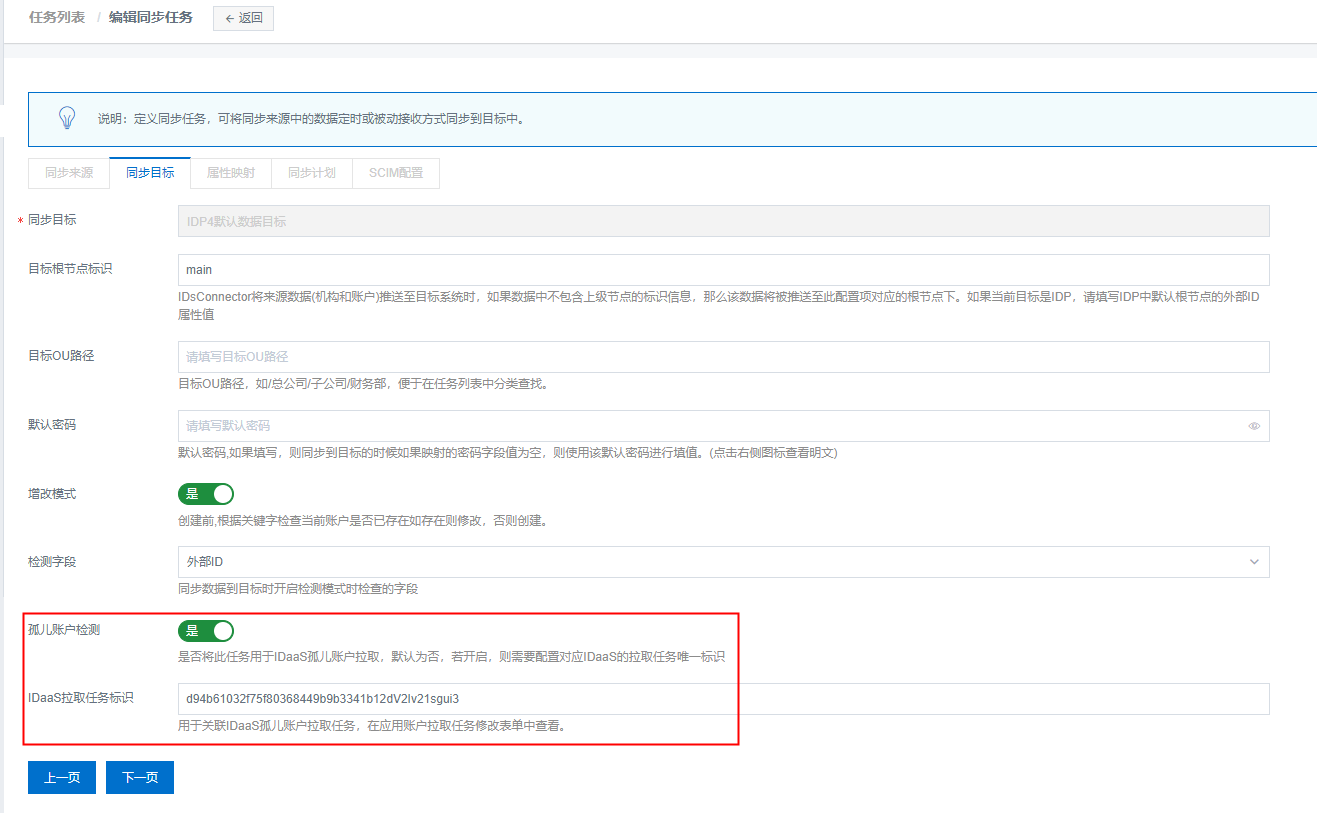Select the IDaaS拉取任务标识 text field
Image resolution: width=1317 pixels, height=813 pixels.
tap(720, 698)
